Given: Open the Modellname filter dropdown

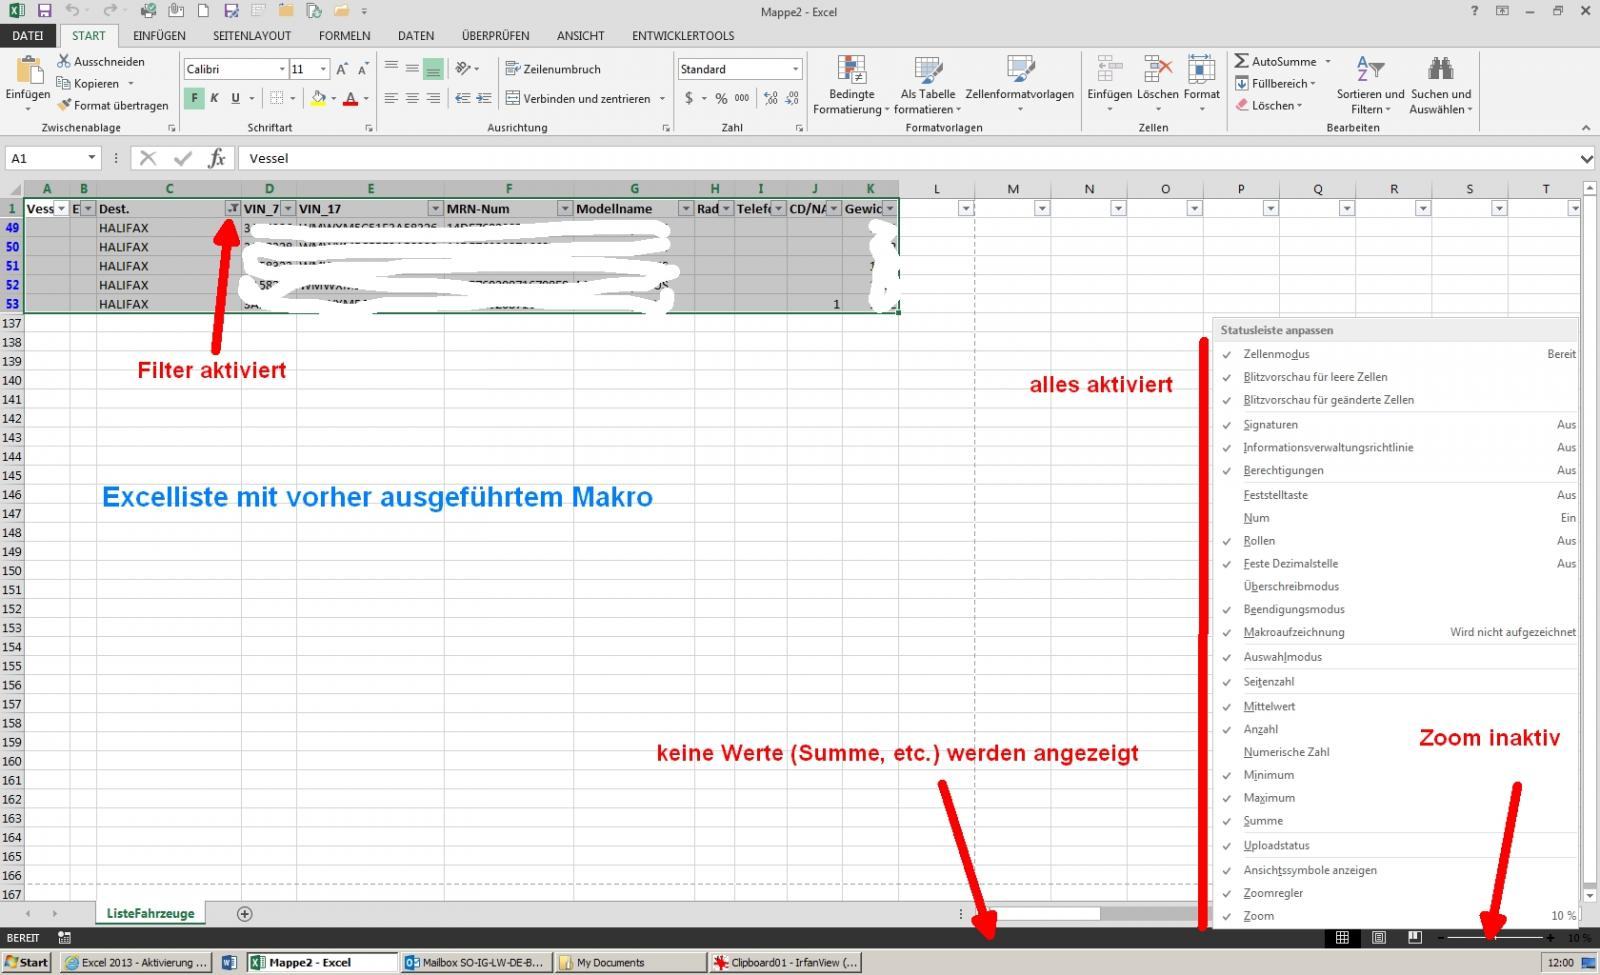Looking at the screenshot, I should (x=685, y=209).
